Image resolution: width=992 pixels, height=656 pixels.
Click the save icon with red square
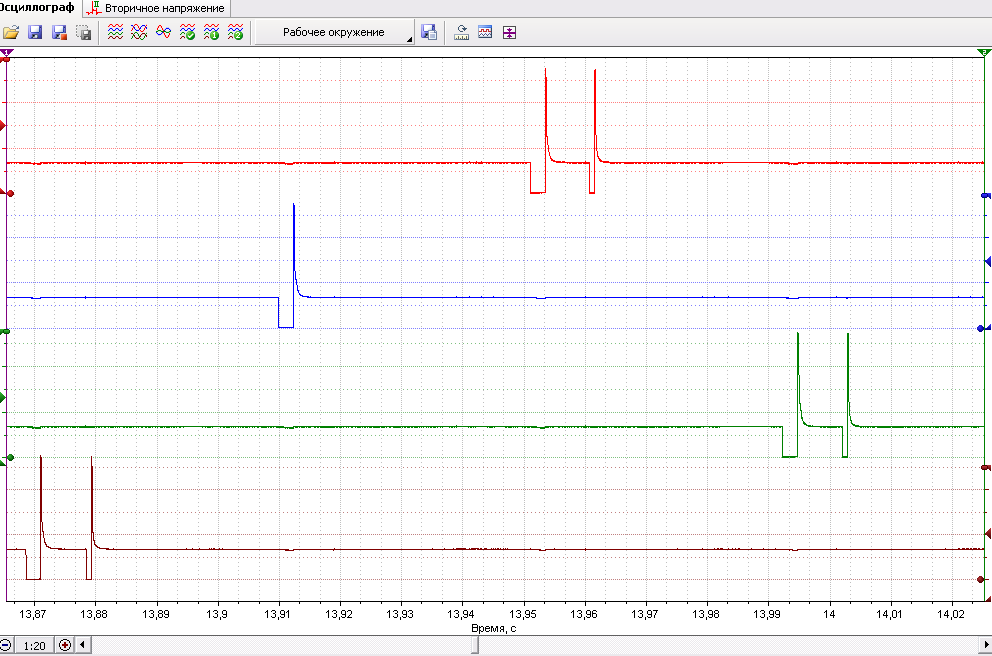(59, 32)
